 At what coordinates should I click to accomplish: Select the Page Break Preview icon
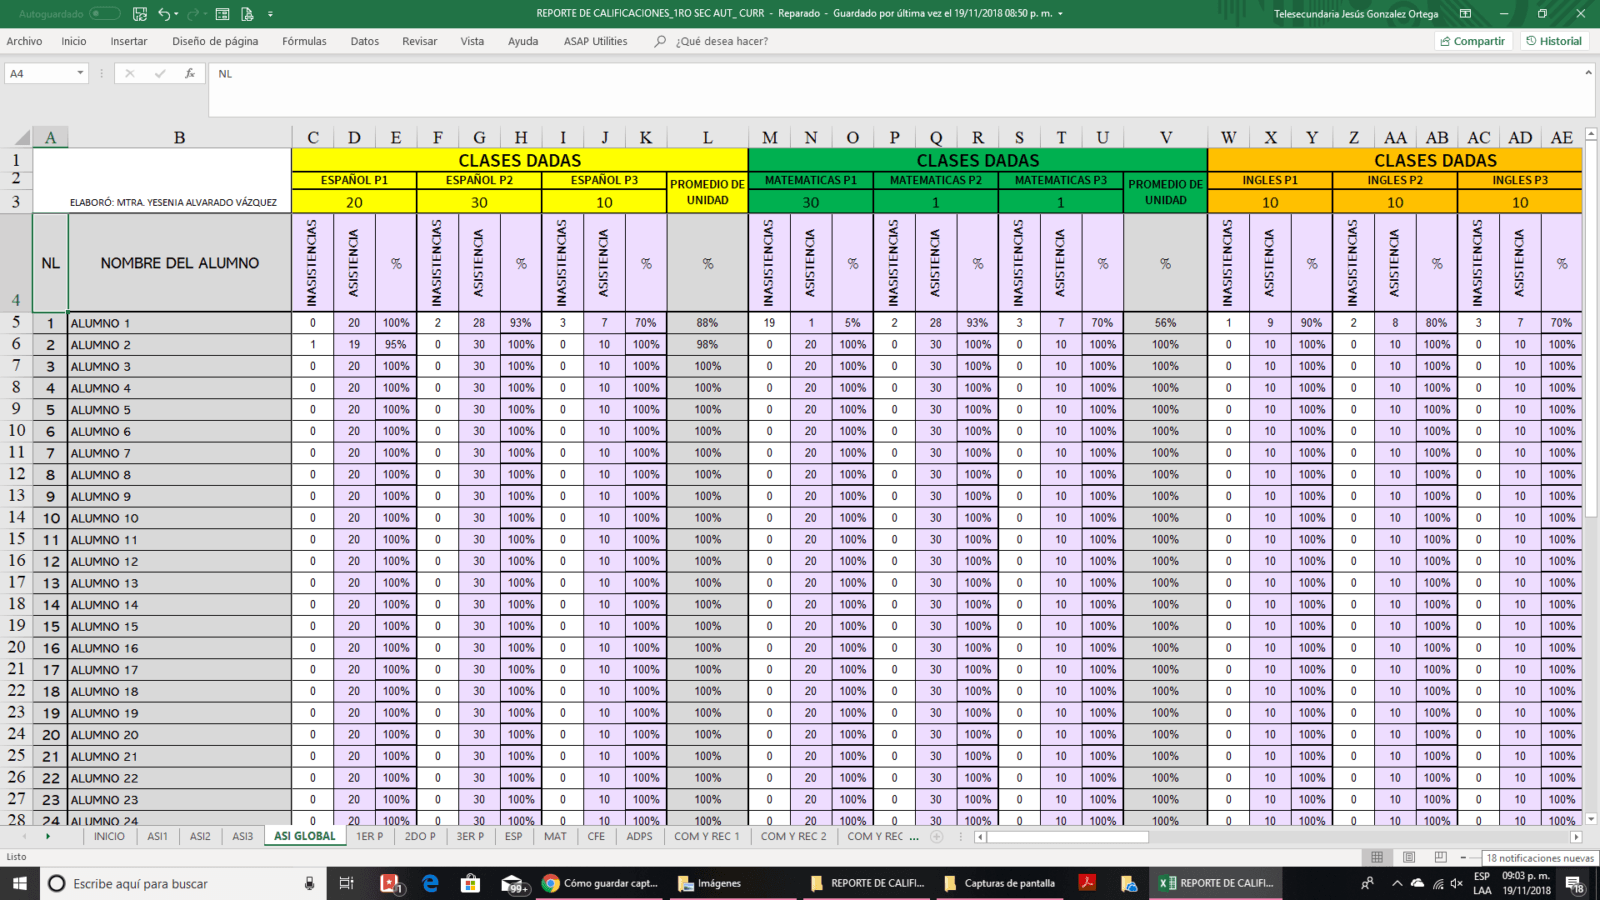[x=1440, y=857]
